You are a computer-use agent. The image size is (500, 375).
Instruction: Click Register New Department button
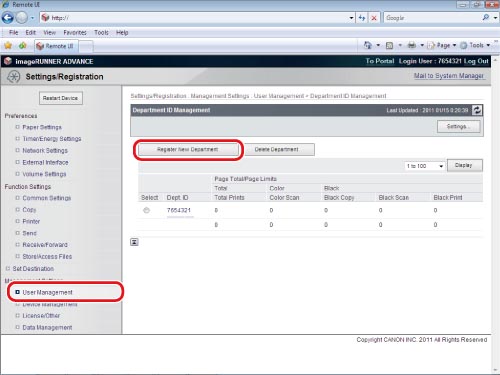tap(188, 149)
